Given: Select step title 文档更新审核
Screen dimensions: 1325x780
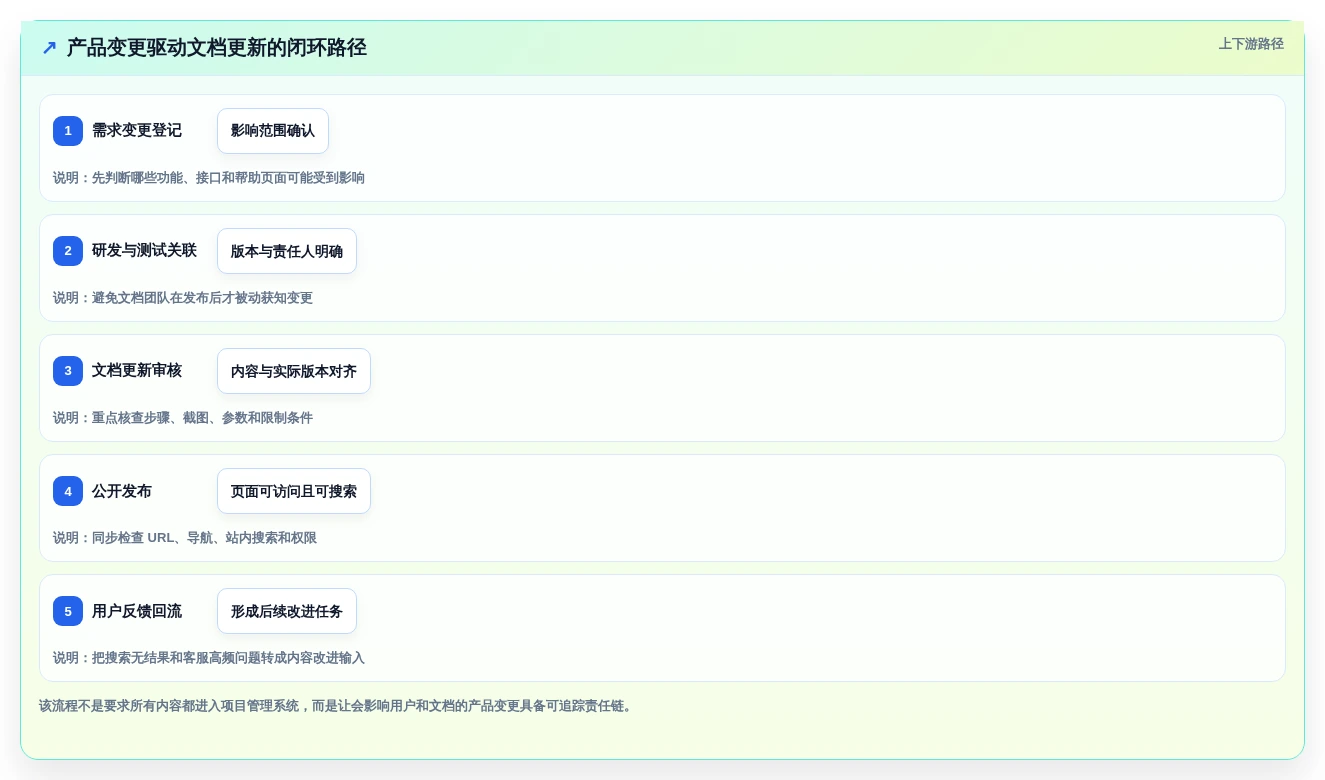Looking at the screenshot, I should [137, 371].
